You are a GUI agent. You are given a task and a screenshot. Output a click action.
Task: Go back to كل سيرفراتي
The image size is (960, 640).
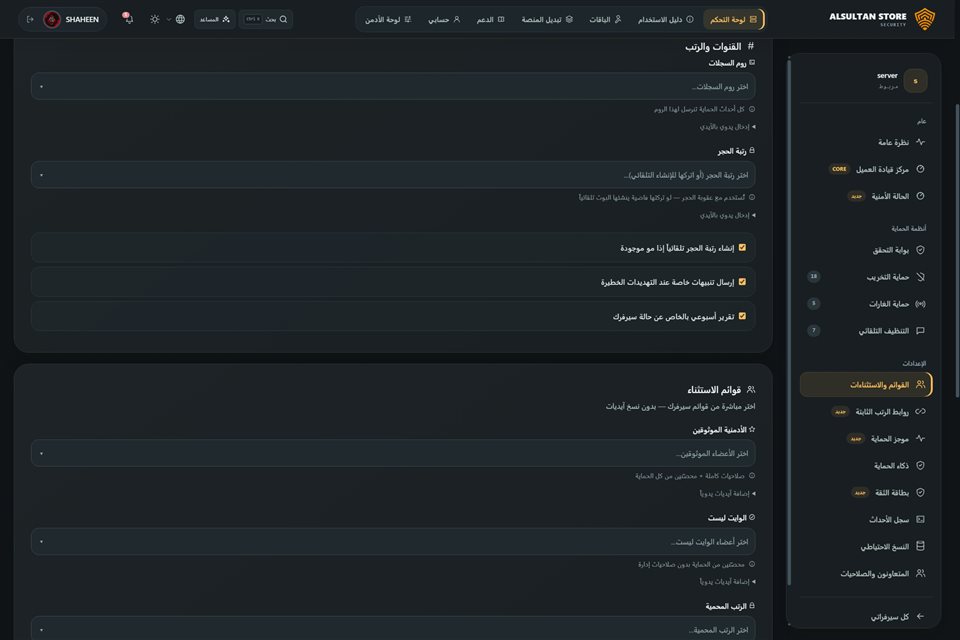[865, 616]
